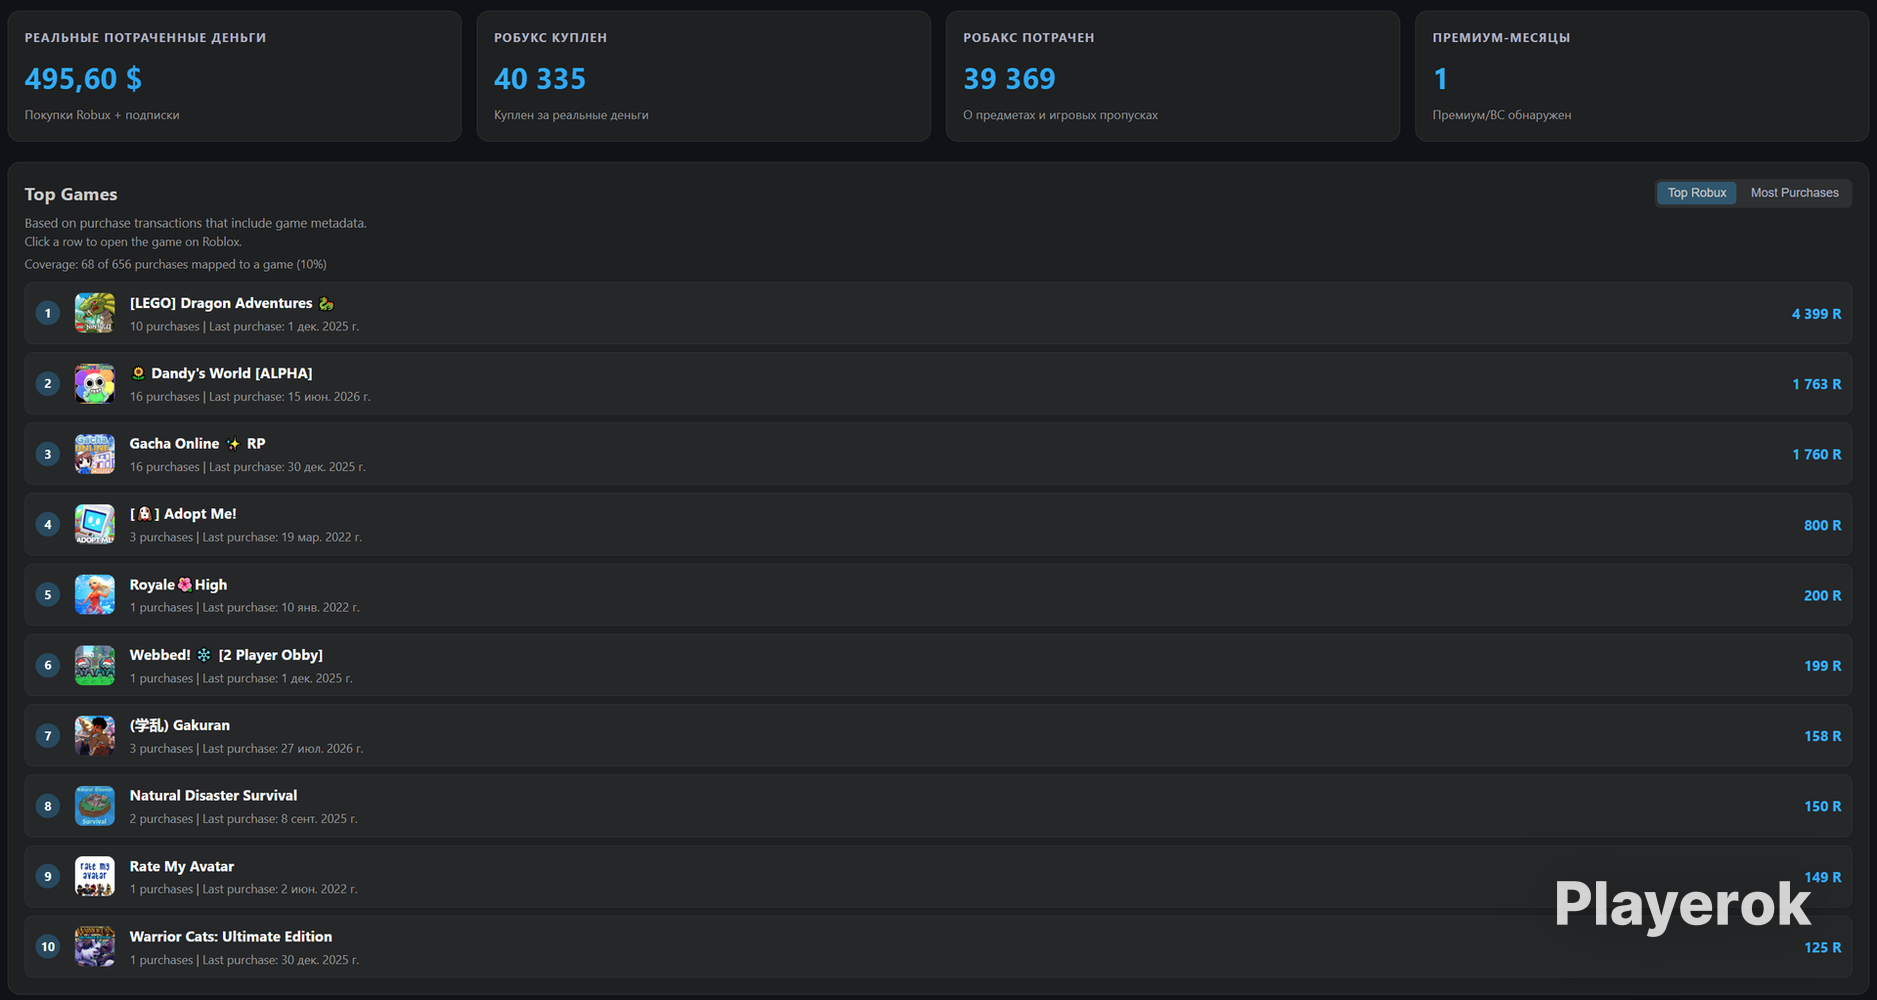This screenshot has width=1877, height=1000.
Task: Click rank badge number 1
Action: (x=48, y=313)
